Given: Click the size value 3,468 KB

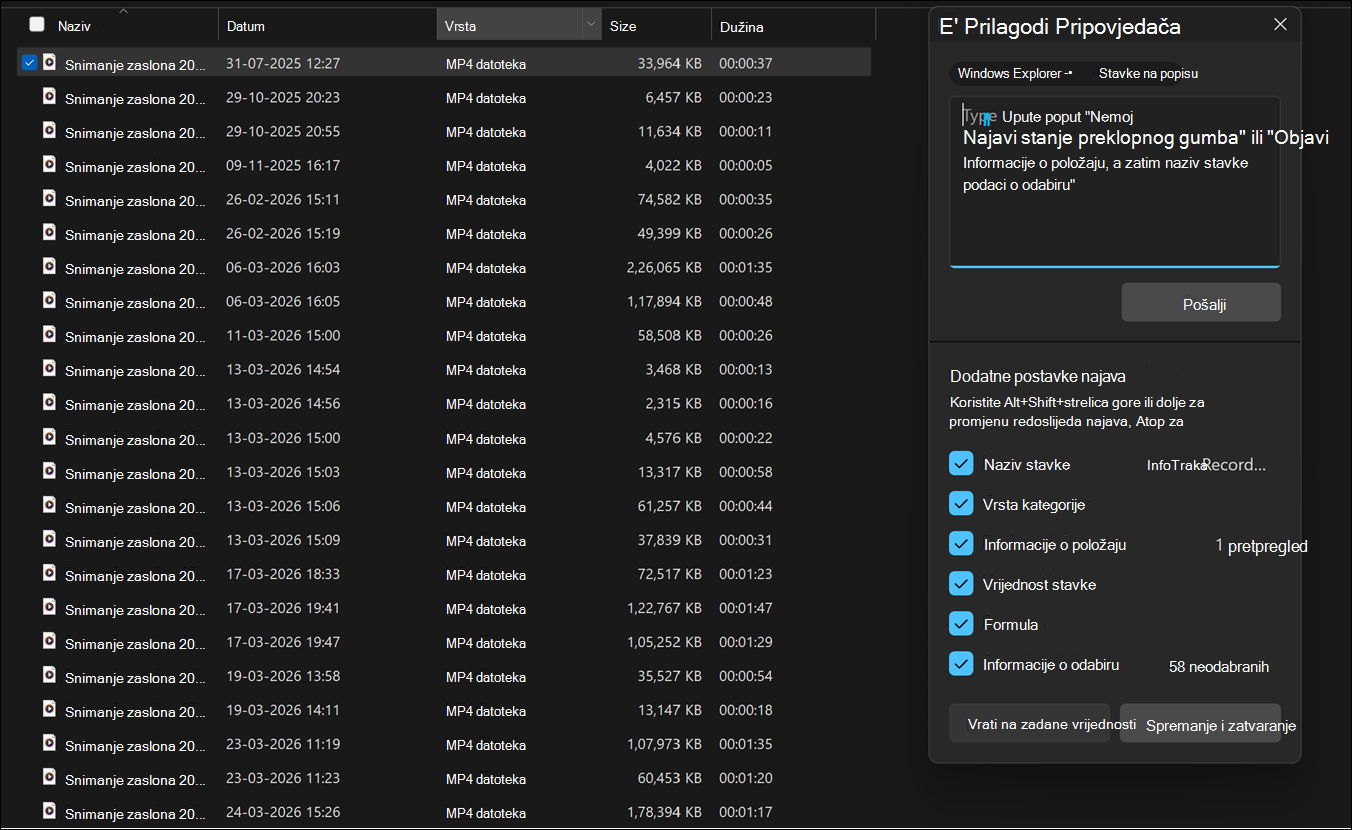Looking at the screenshot, I should point(673,370).
